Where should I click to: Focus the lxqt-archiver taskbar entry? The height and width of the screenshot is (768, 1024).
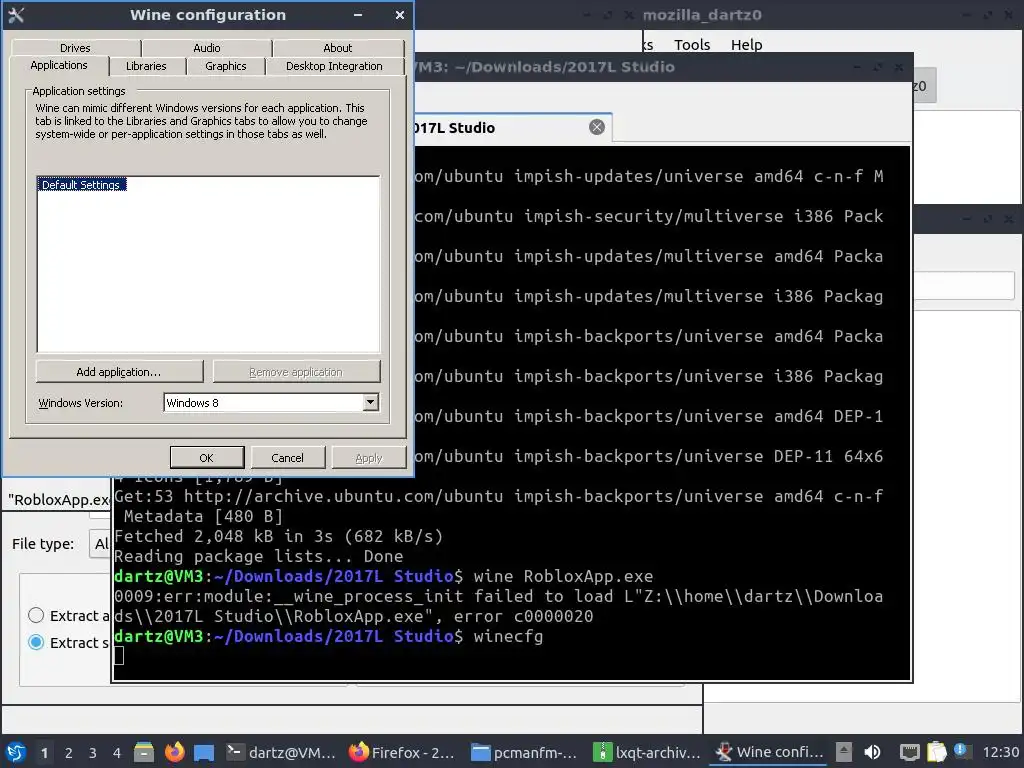[647, 752]
